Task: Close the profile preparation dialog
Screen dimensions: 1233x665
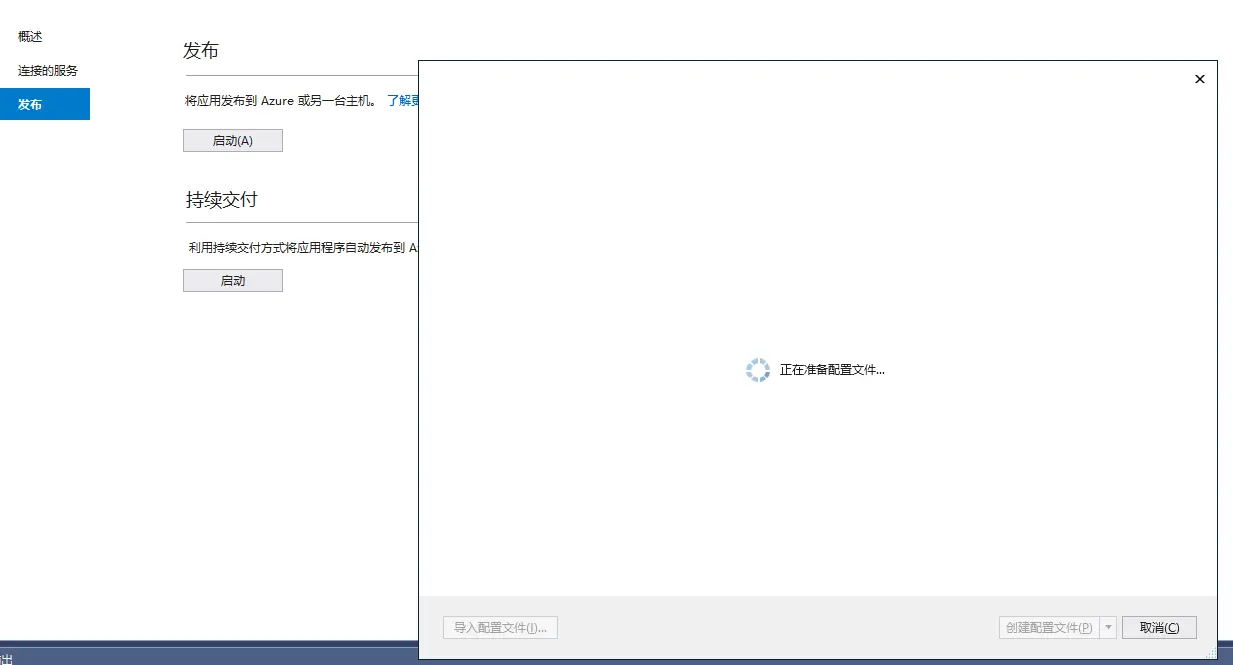Action: tap(1199, 79)
